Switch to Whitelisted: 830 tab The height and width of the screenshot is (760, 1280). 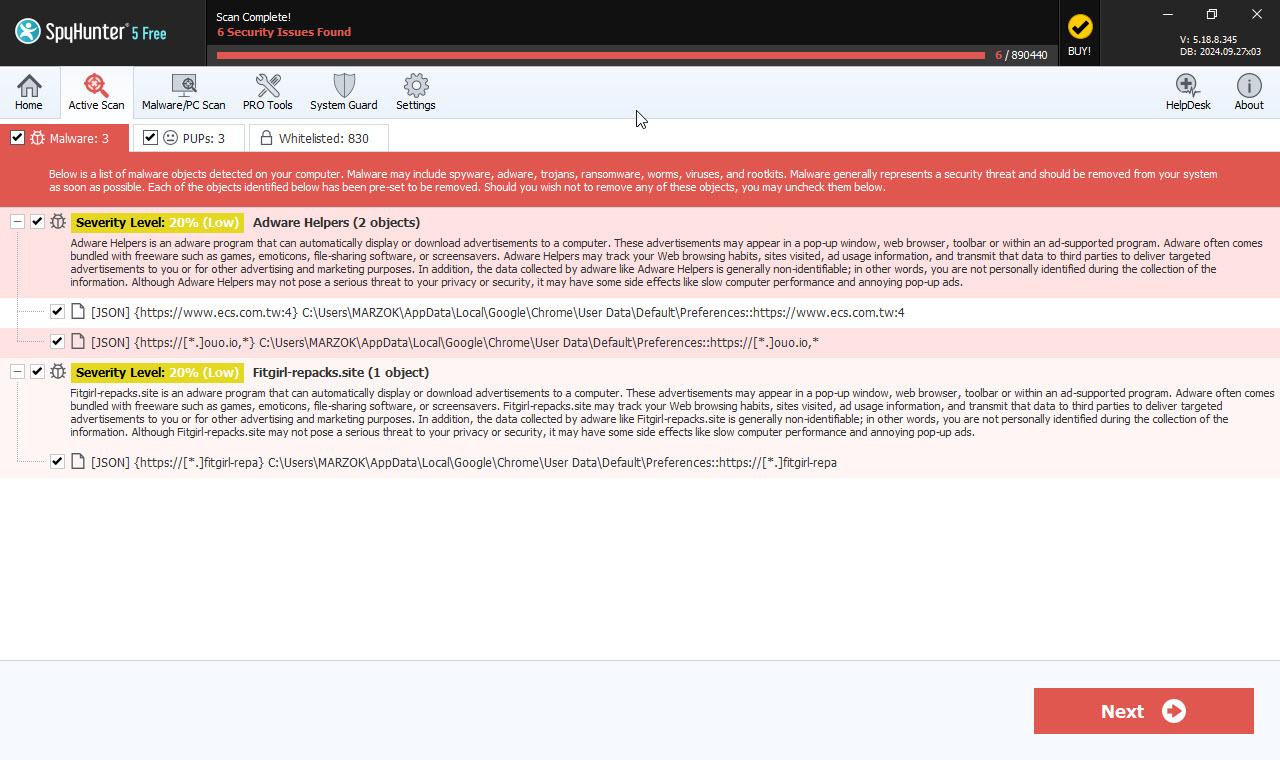pyautogui.click(x=318, y=138)
